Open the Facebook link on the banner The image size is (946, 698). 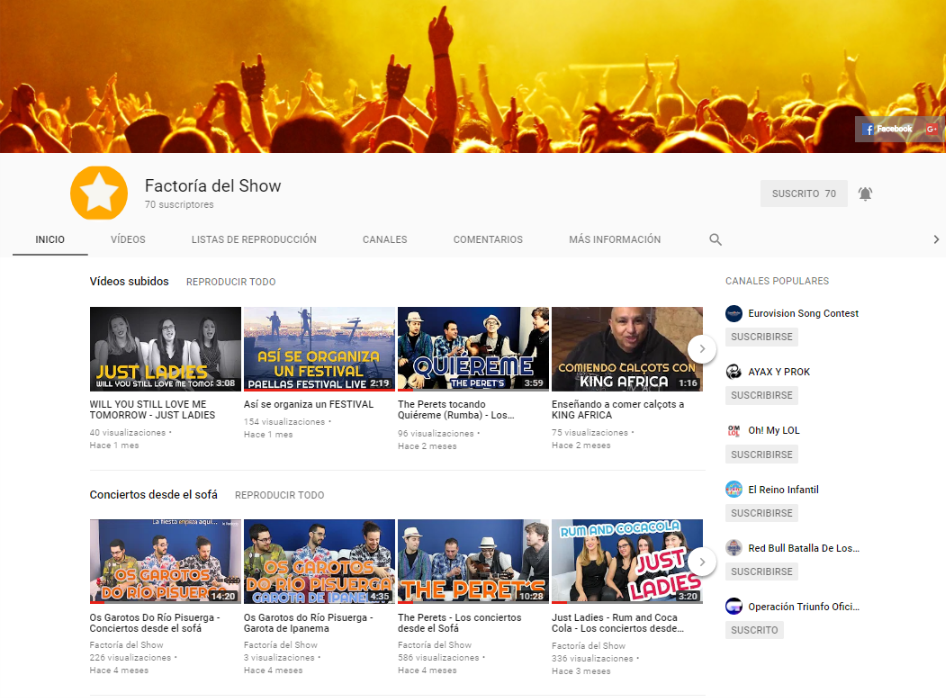(888, 129)
